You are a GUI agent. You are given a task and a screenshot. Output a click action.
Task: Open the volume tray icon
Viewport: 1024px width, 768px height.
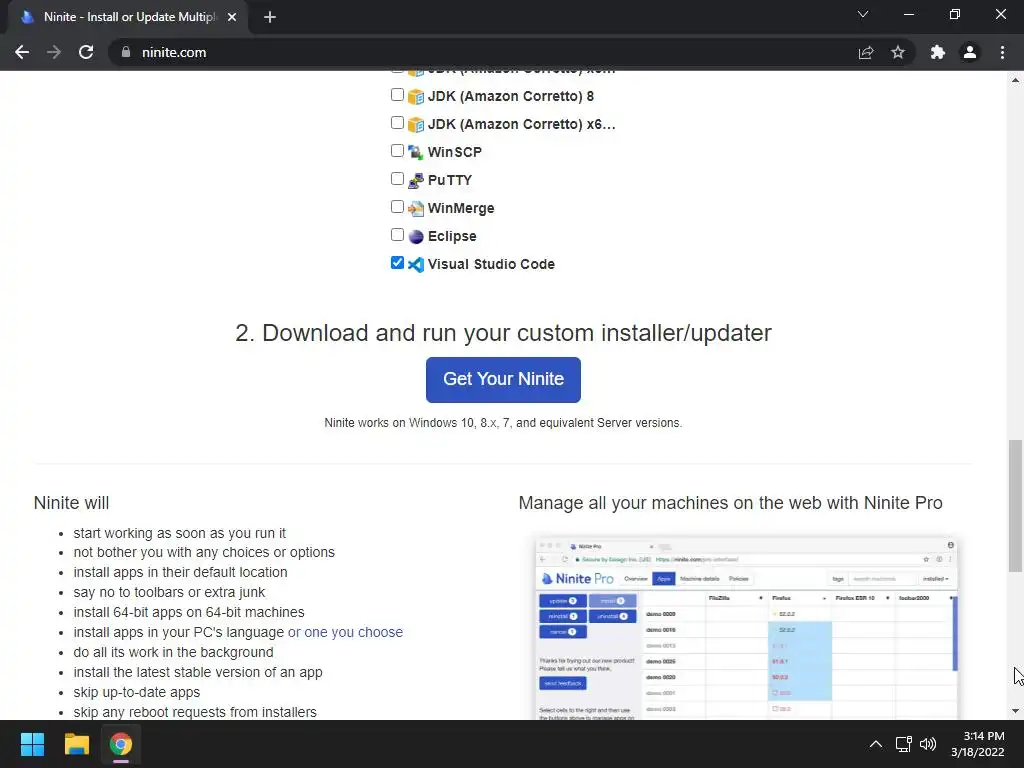(x=927, y=744)
